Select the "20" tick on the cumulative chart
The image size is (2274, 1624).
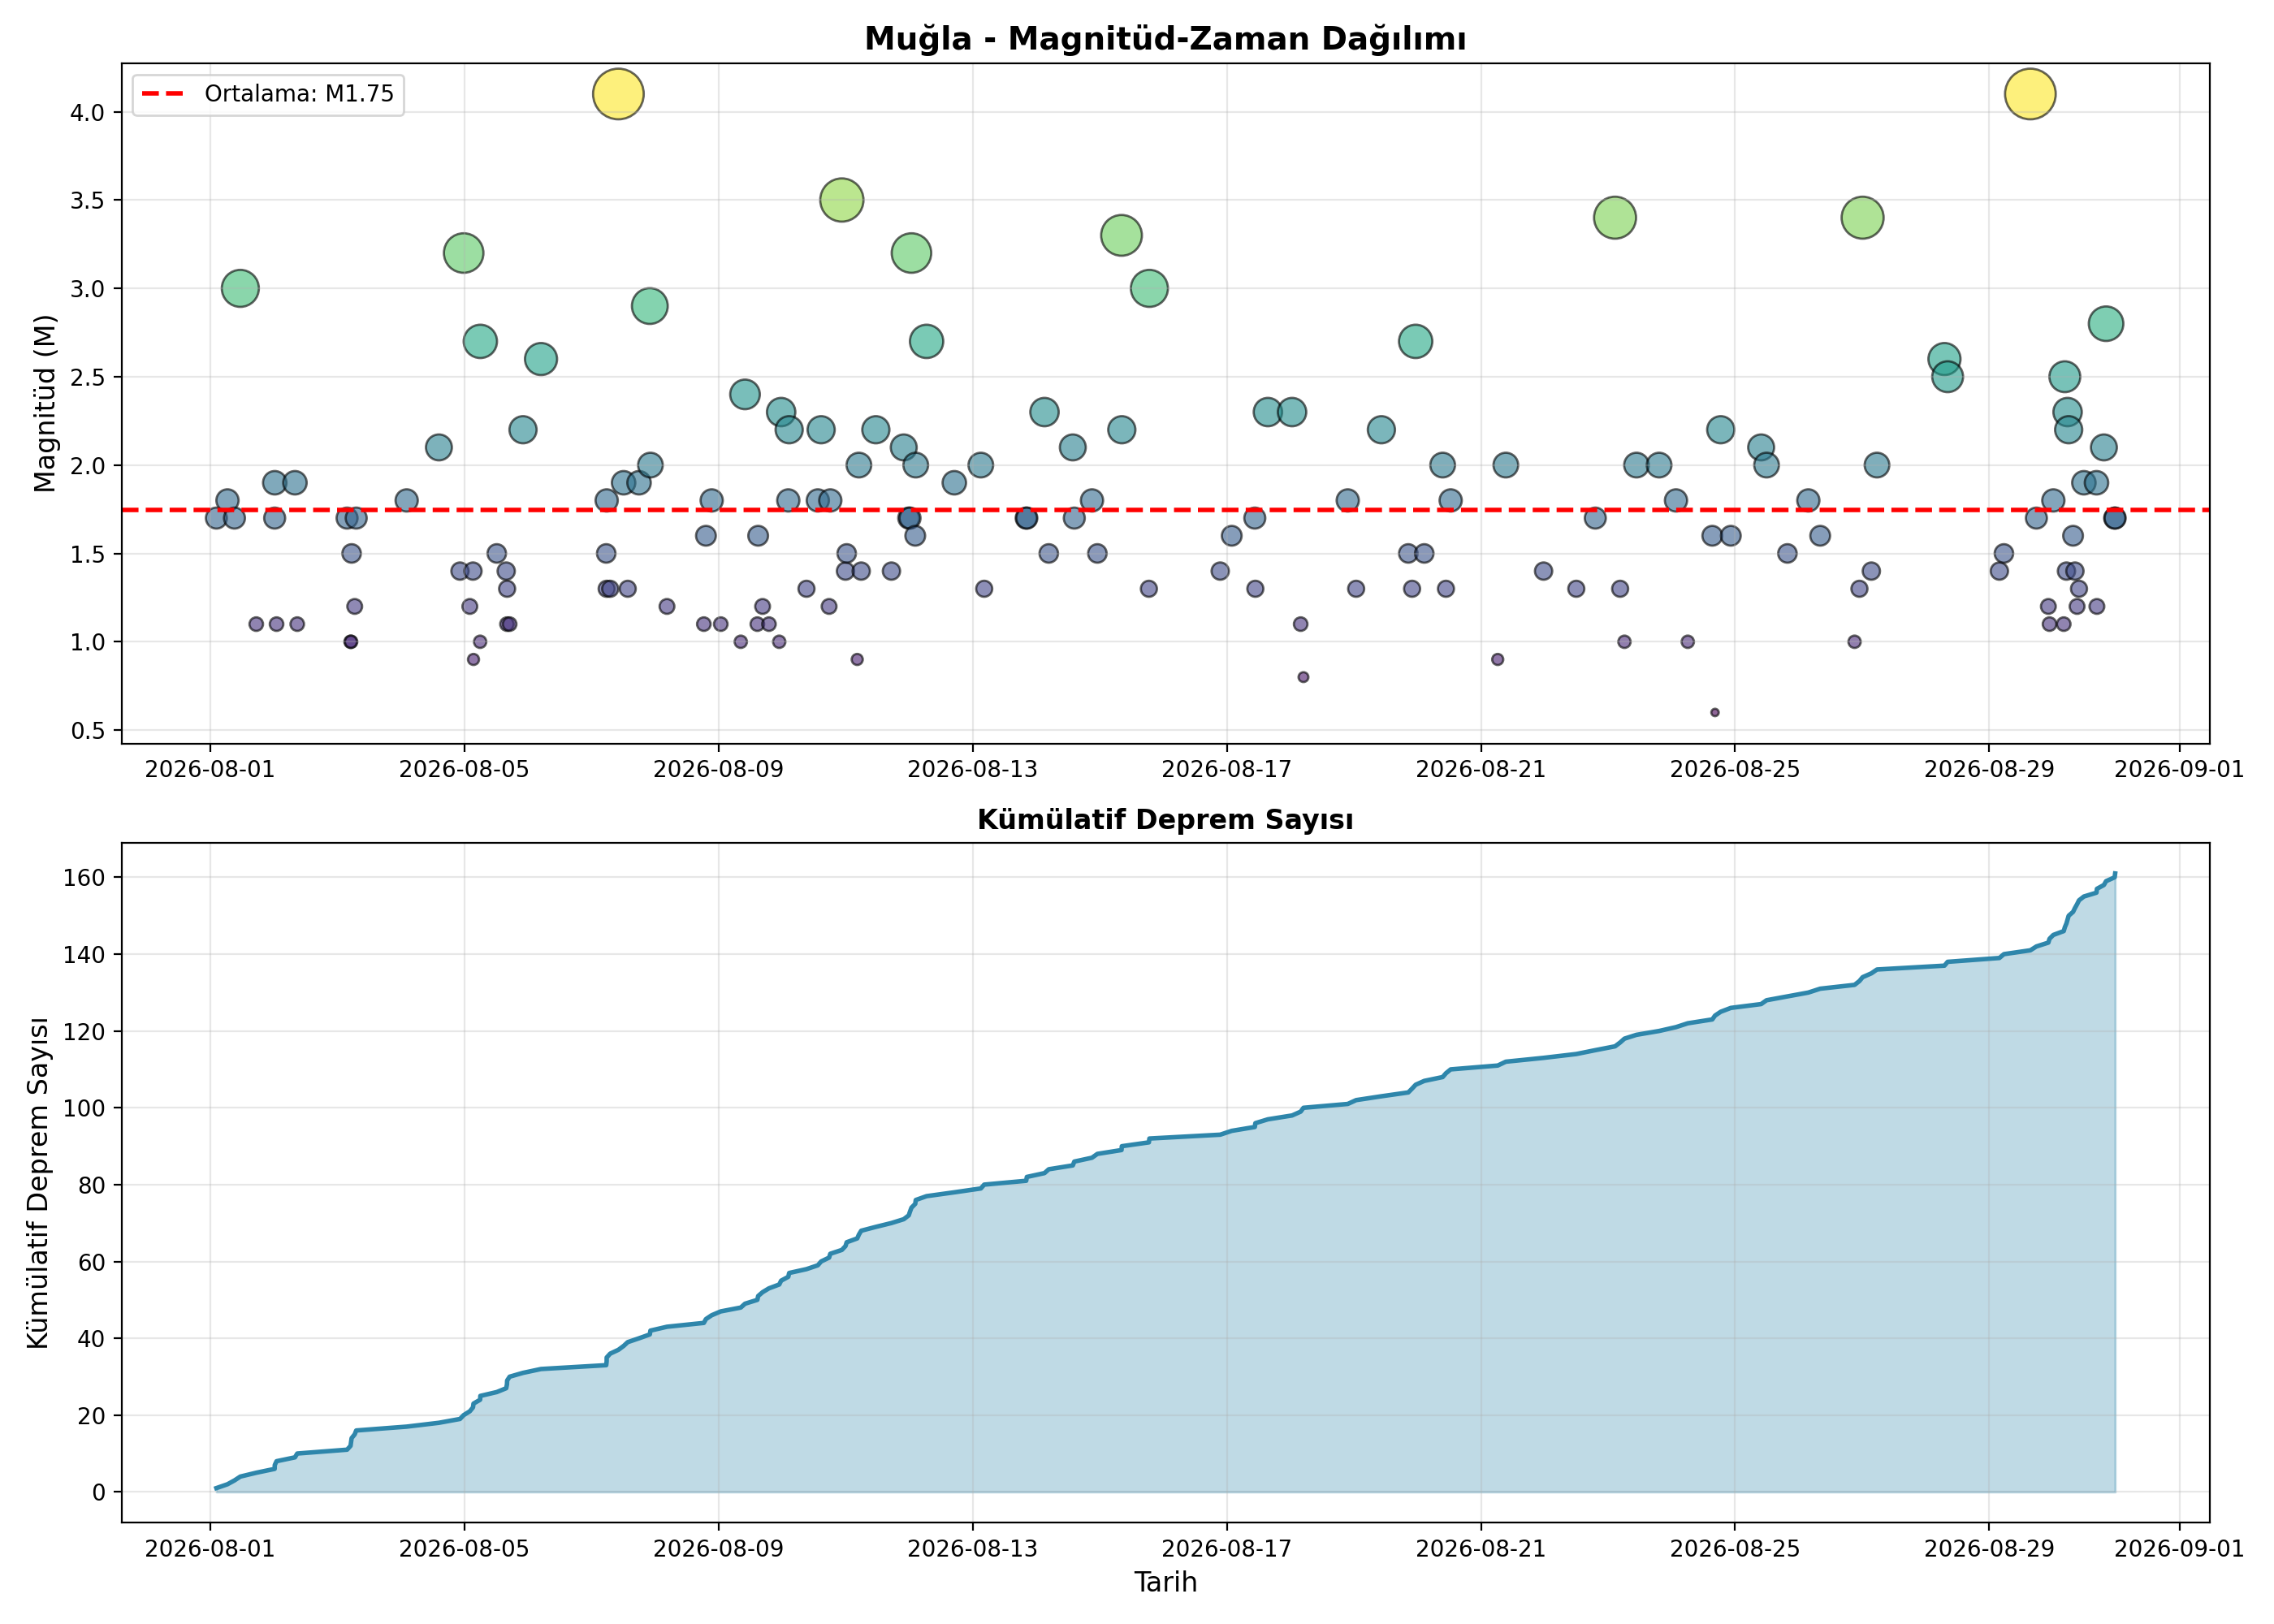[x=92, y=1415]
